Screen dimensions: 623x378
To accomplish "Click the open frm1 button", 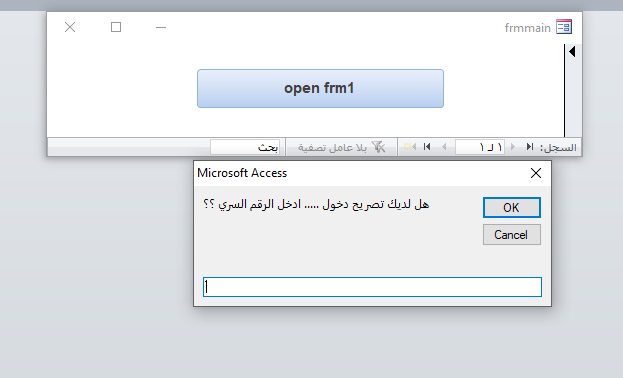I will tap(320, 88).
